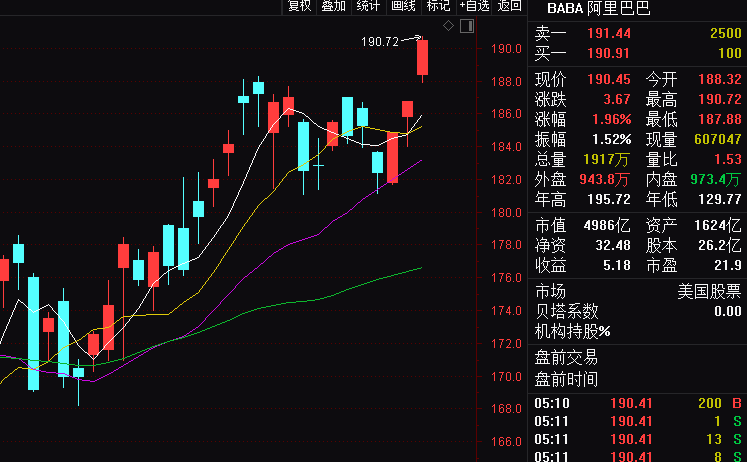Click the 盘前交易 label
The image size is (747, 462).
566,357
